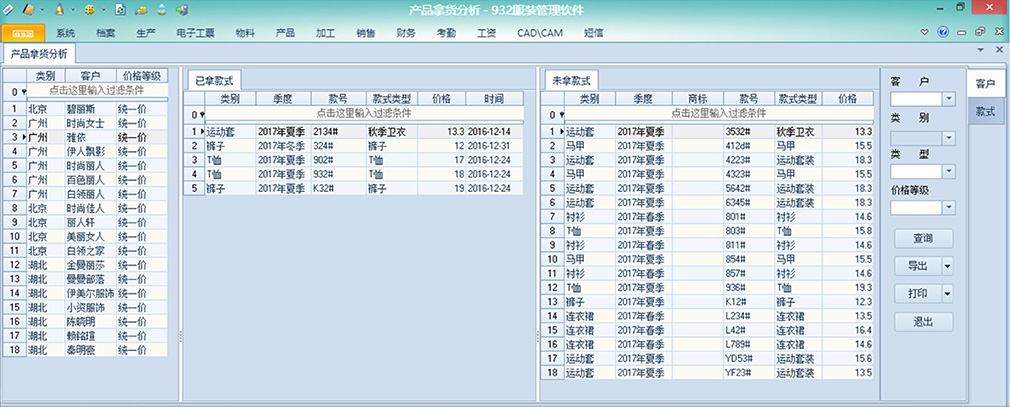Click the green refresh document icon
The height and width of the screenshot is (407, 1010).
pos(120,9)
